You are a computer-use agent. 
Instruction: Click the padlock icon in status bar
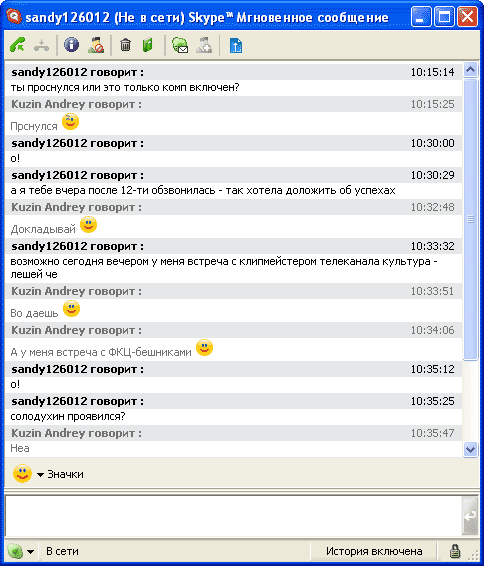pos(455,551)
